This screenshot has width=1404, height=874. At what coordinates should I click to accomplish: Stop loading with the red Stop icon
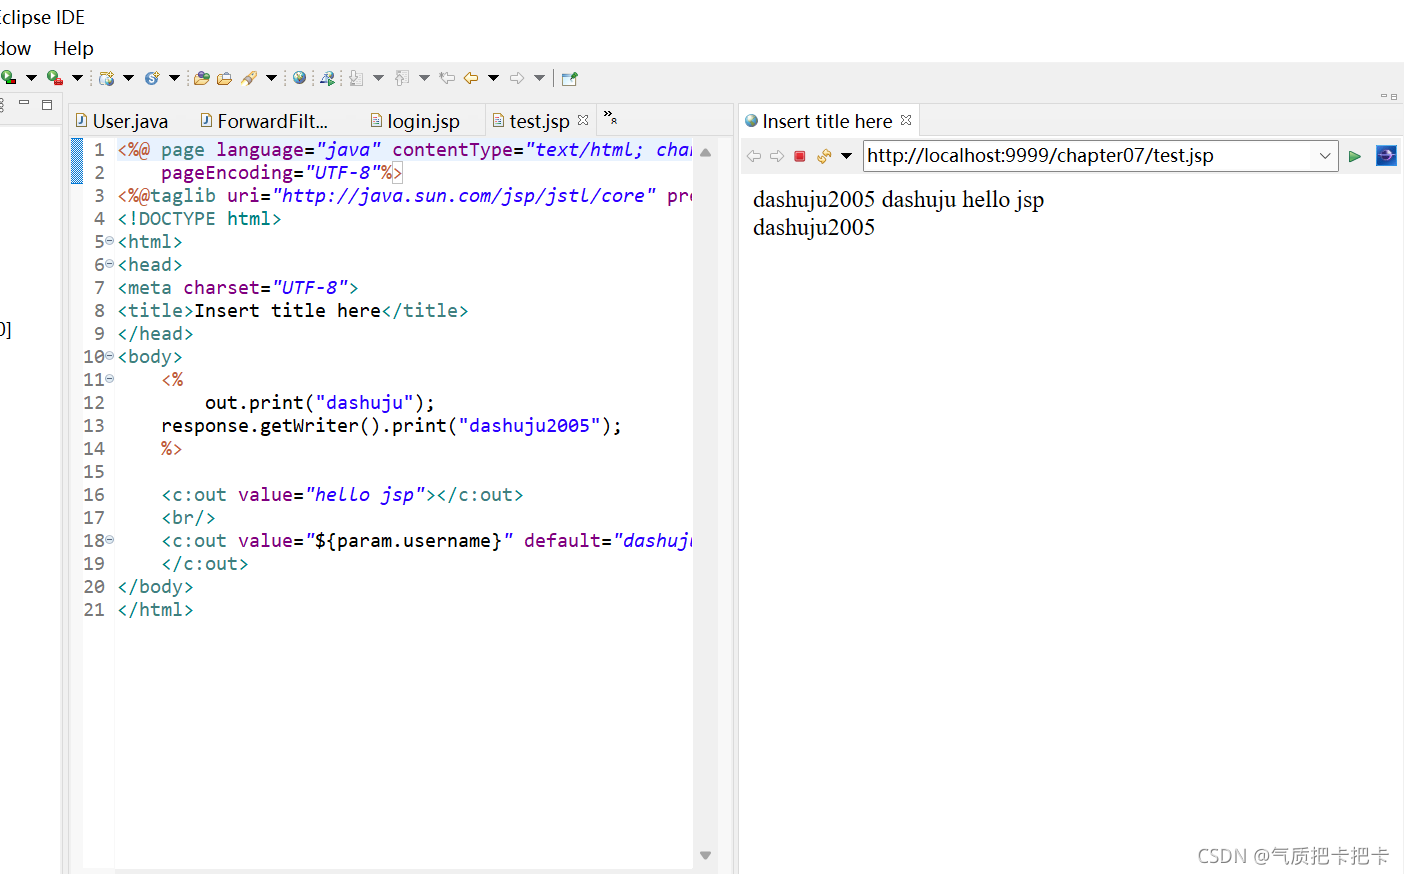(x=800, y=156)
